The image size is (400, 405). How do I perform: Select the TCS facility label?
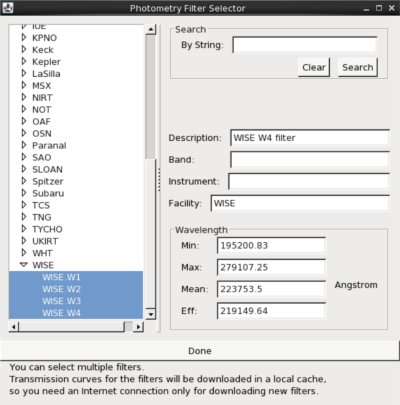click(41, 205)
